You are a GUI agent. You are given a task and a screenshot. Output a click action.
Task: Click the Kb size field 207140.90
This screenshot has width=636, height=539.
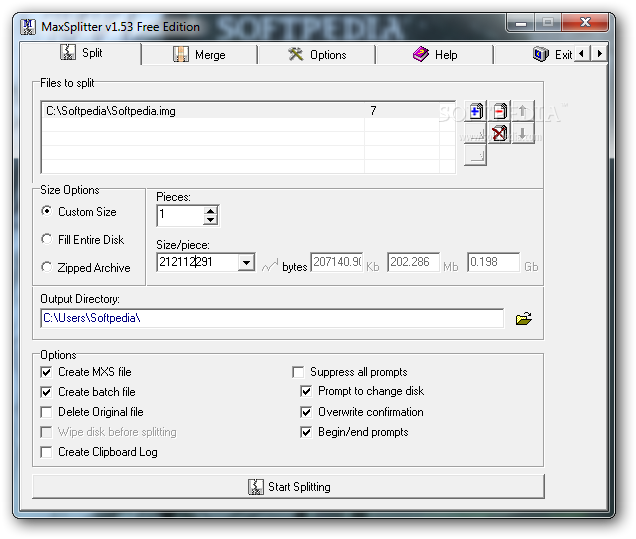[337, 262]
